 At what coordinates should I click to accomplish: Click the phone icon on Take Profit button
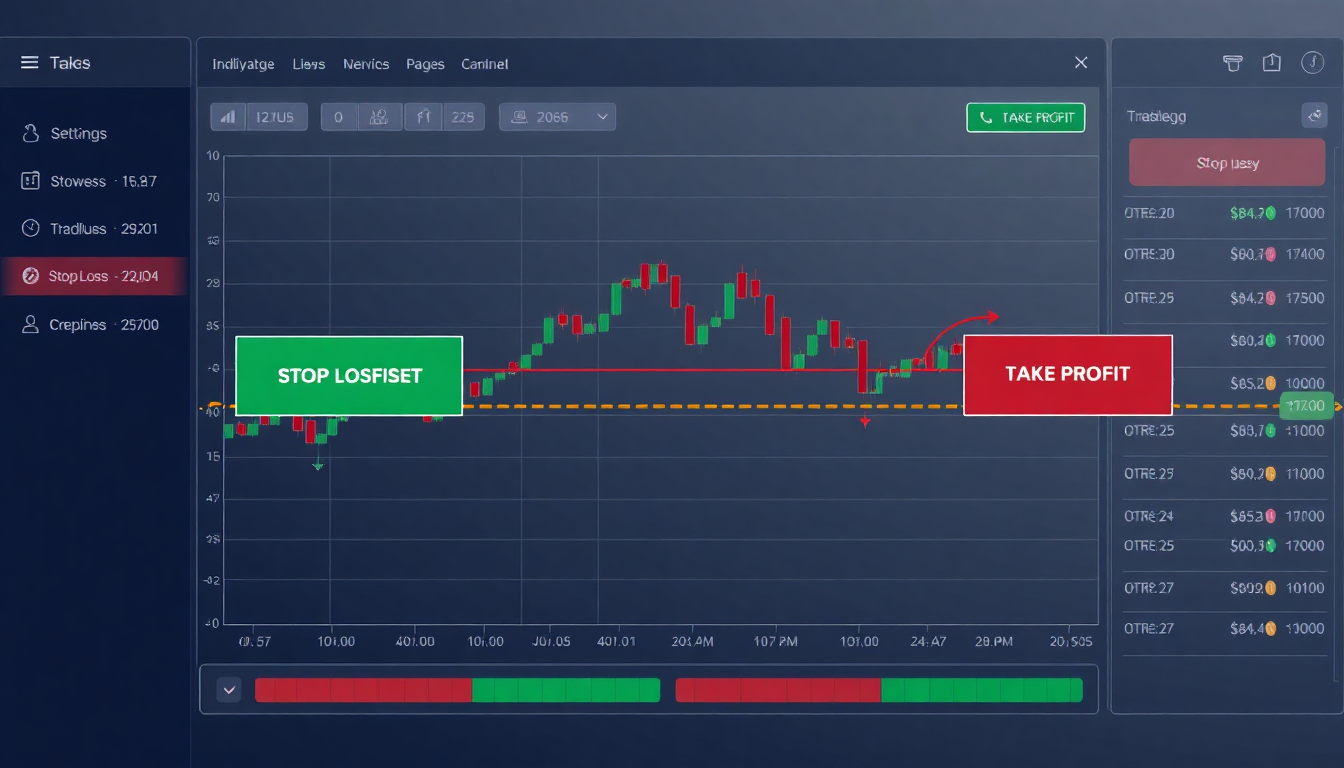(x=986, y=118)
